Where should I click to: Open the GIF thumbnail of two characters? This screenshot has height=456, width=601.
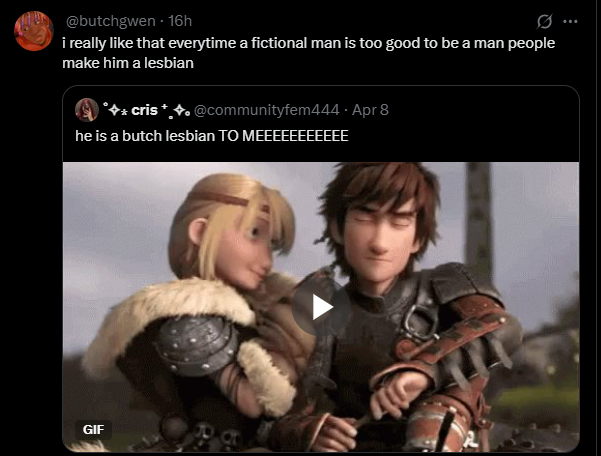(x=321, y=307)
